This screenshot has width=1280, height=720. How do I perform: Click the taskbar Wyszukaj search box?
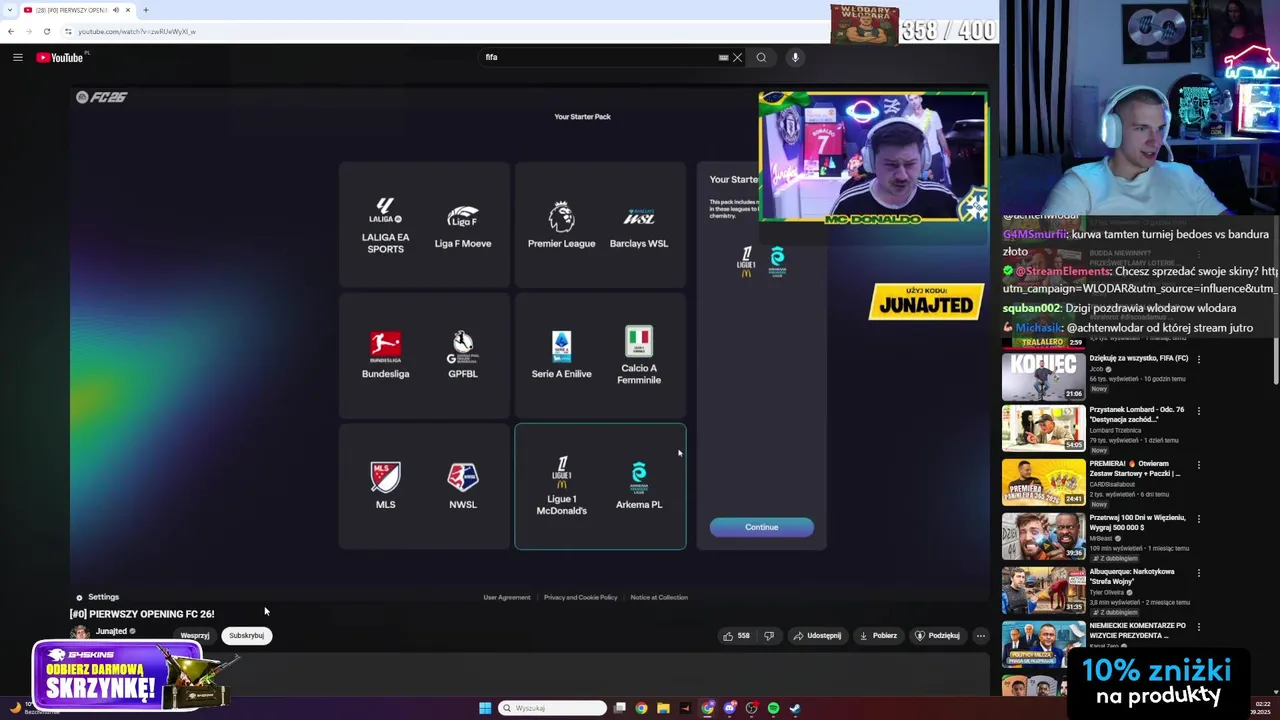553,708
